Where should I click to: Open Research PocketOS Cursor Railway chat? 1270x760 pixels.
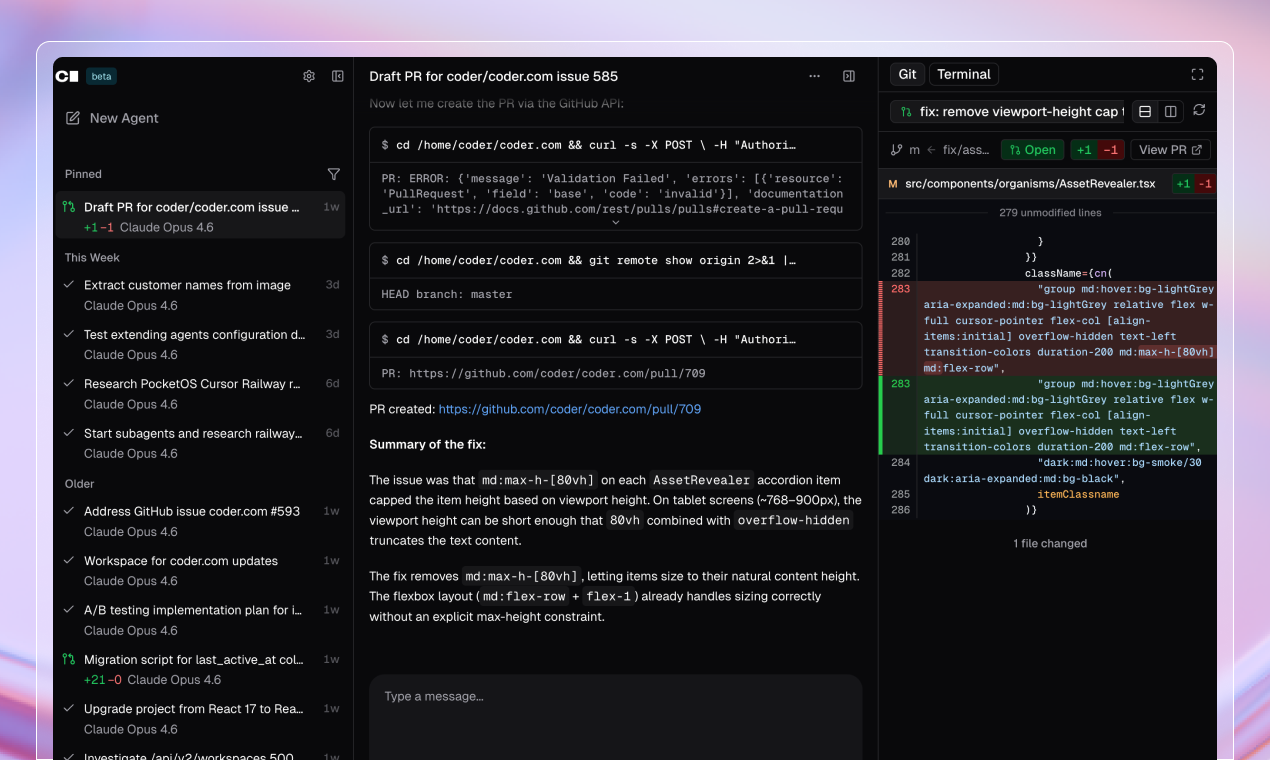tap(200, 393)
